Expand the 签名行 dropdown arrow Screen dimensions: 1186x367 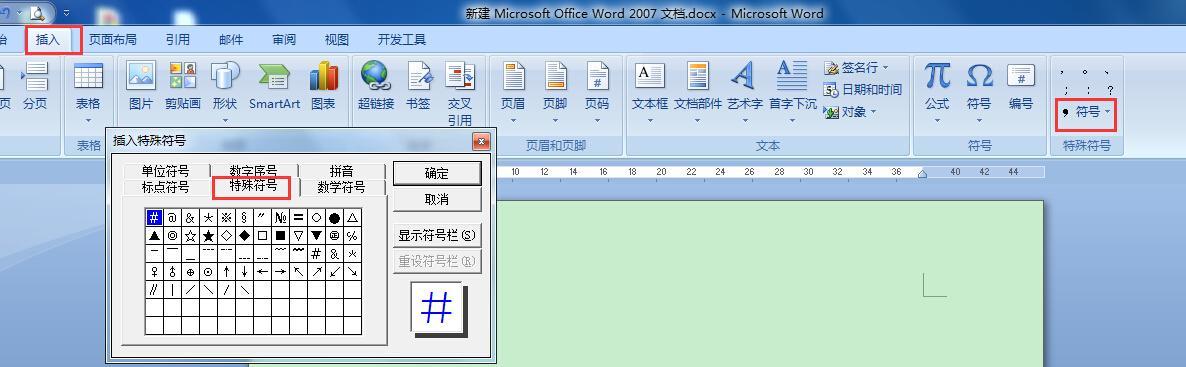(x=885, y=68)
